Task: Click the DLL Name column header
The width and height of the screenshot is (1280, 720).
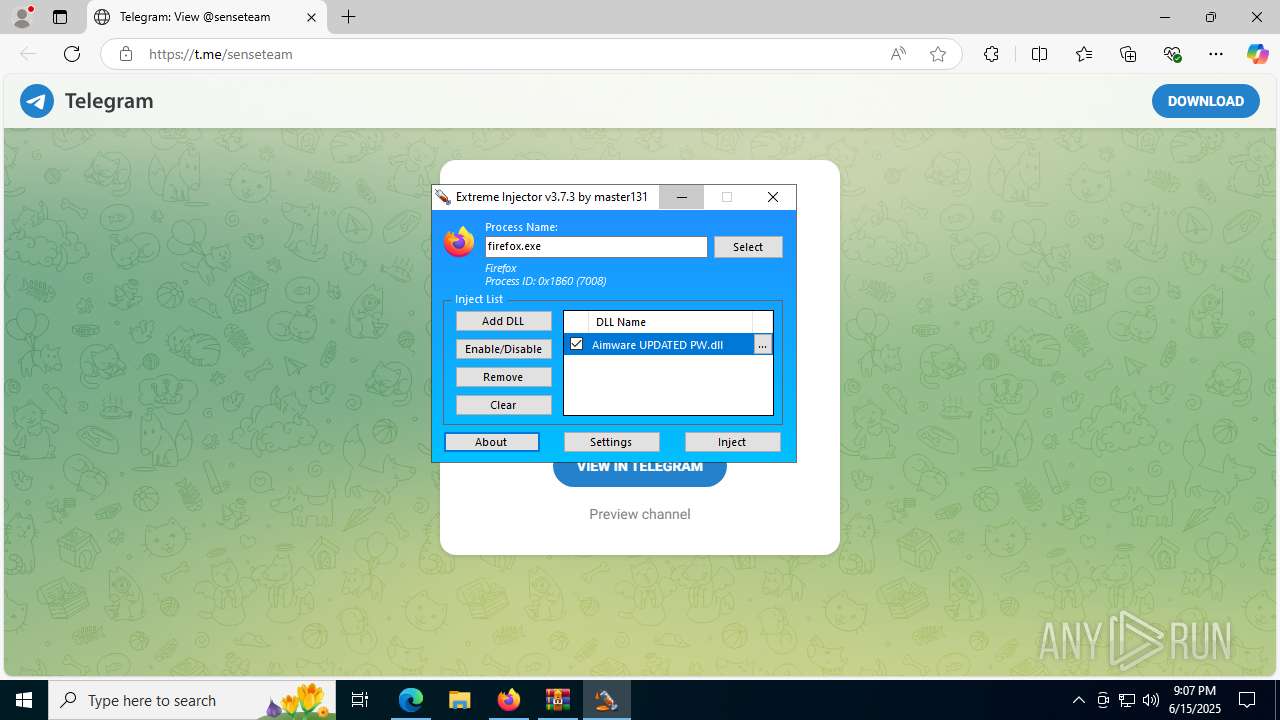Action: 670,322
